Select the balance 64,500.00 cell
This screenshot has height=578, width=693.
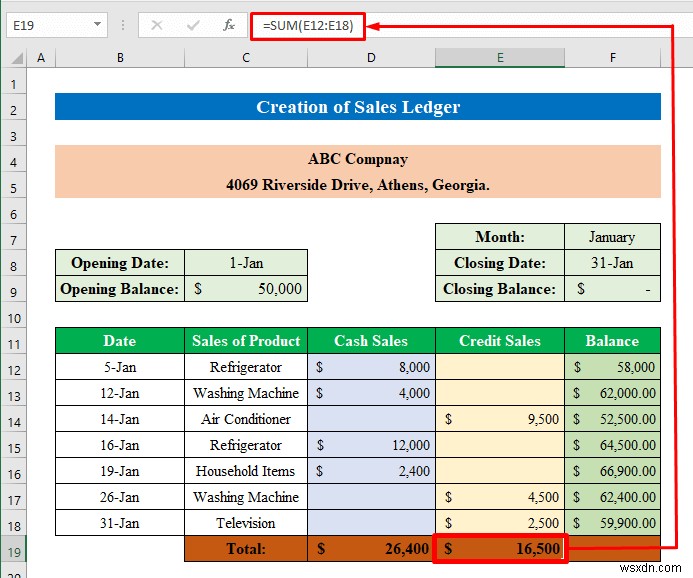[x=613, y=445]
